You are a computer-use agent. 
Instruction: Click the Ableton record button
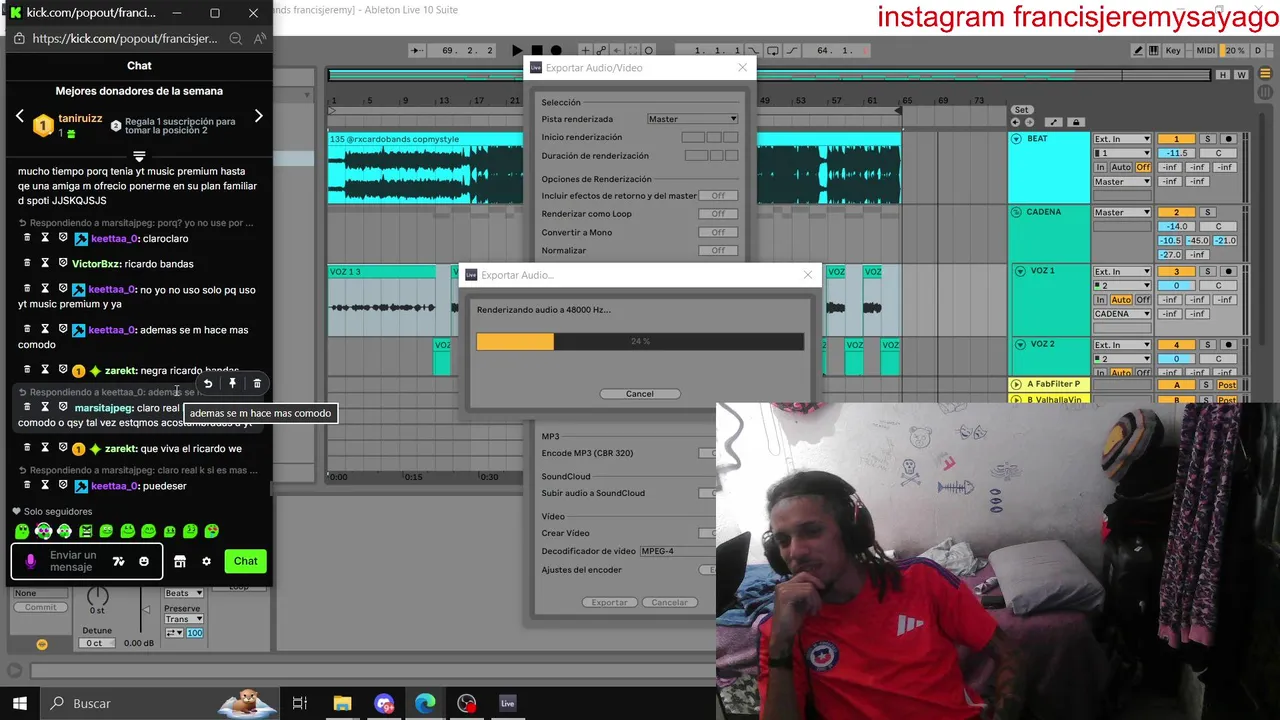[x=556, y=50]
